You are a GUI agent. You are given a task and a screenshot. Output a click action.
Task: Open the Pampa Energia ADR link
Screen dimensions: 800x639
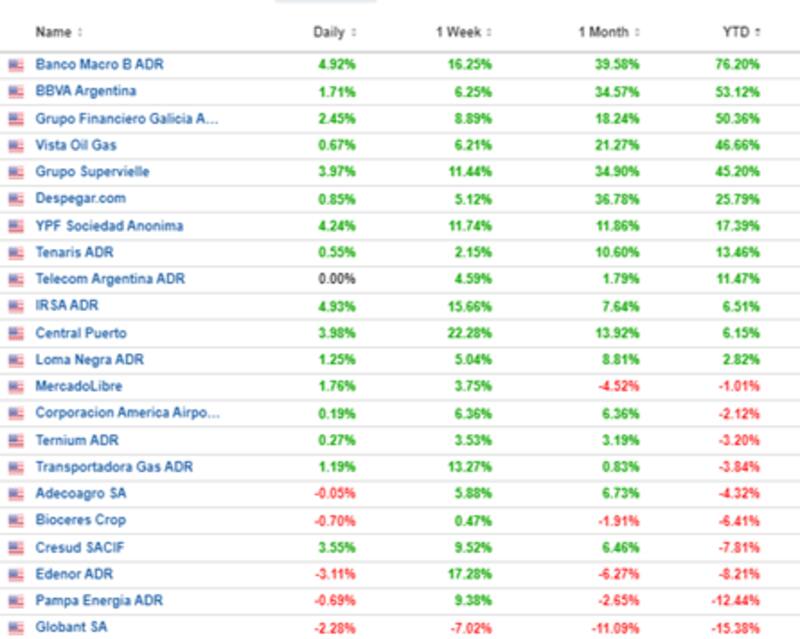pyautogui.click(x=99, y=601)
